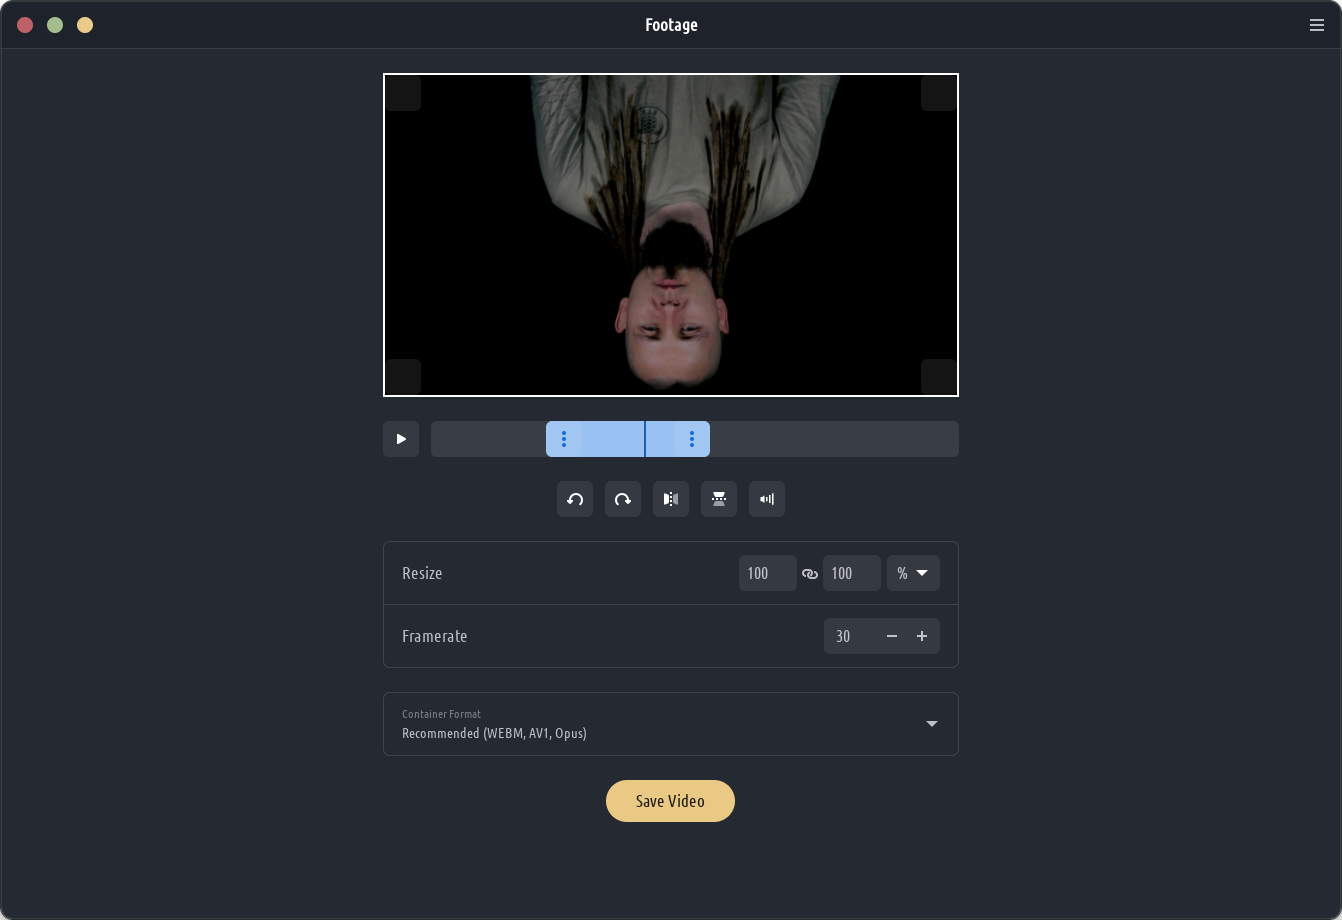This screenshot has width=1342, height=920.
Task: Increase the framerate with plus button
Action: coord(922,636)
